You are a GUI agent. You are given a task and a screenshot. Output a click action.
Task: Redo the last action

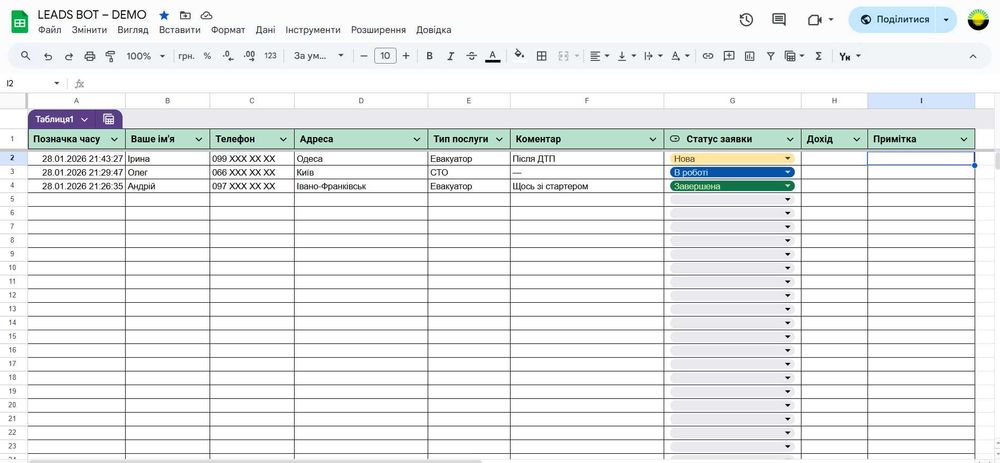tap(69, 56)
